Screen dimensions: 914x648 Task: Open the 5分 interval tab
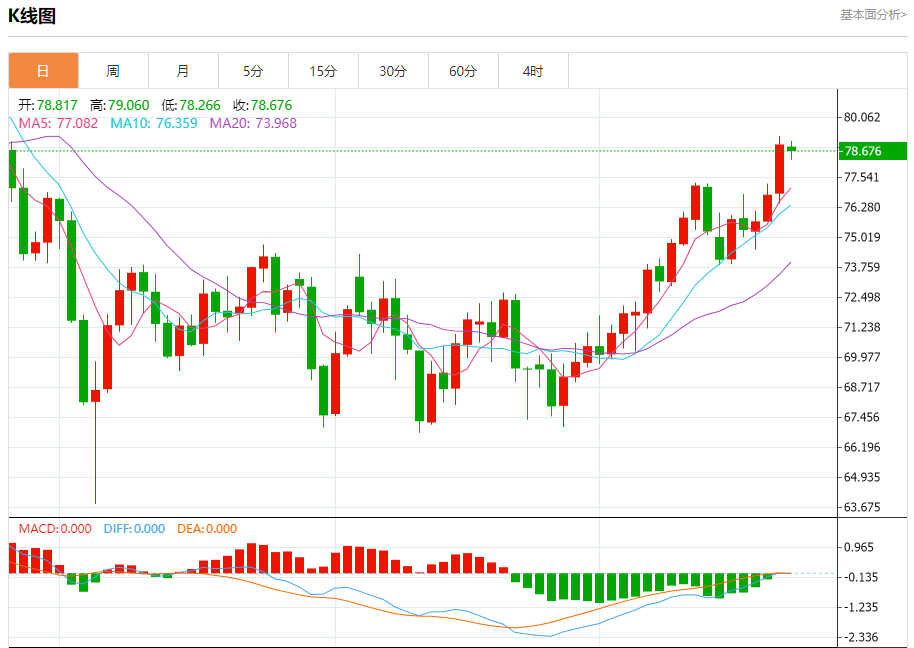253,71
